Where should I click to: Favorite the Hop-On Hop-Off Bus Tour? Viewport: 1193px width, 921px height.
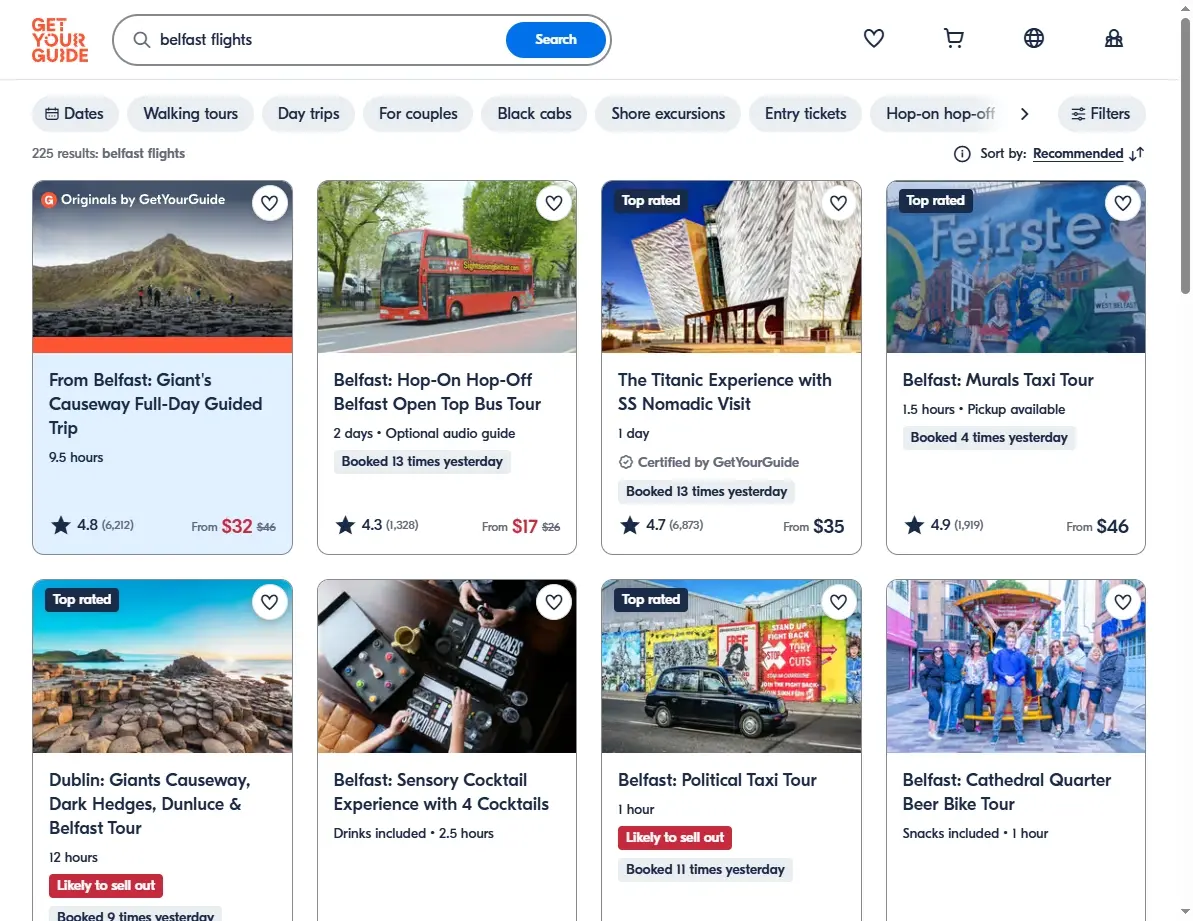tap(554, 203)
